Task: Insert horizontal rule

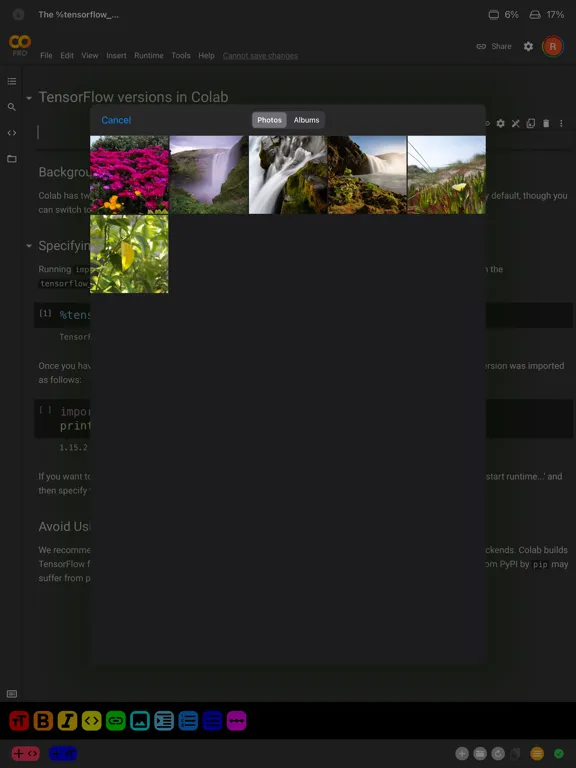Action: tap(237, 720)
